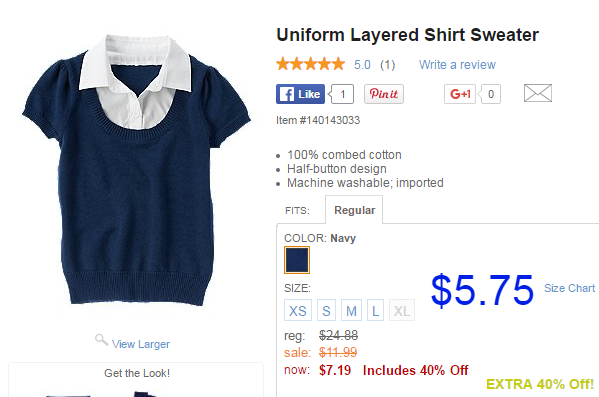This screenshot has width=599, height=397.
Task: Click the five-star rating icons
Action: (310, 64)
